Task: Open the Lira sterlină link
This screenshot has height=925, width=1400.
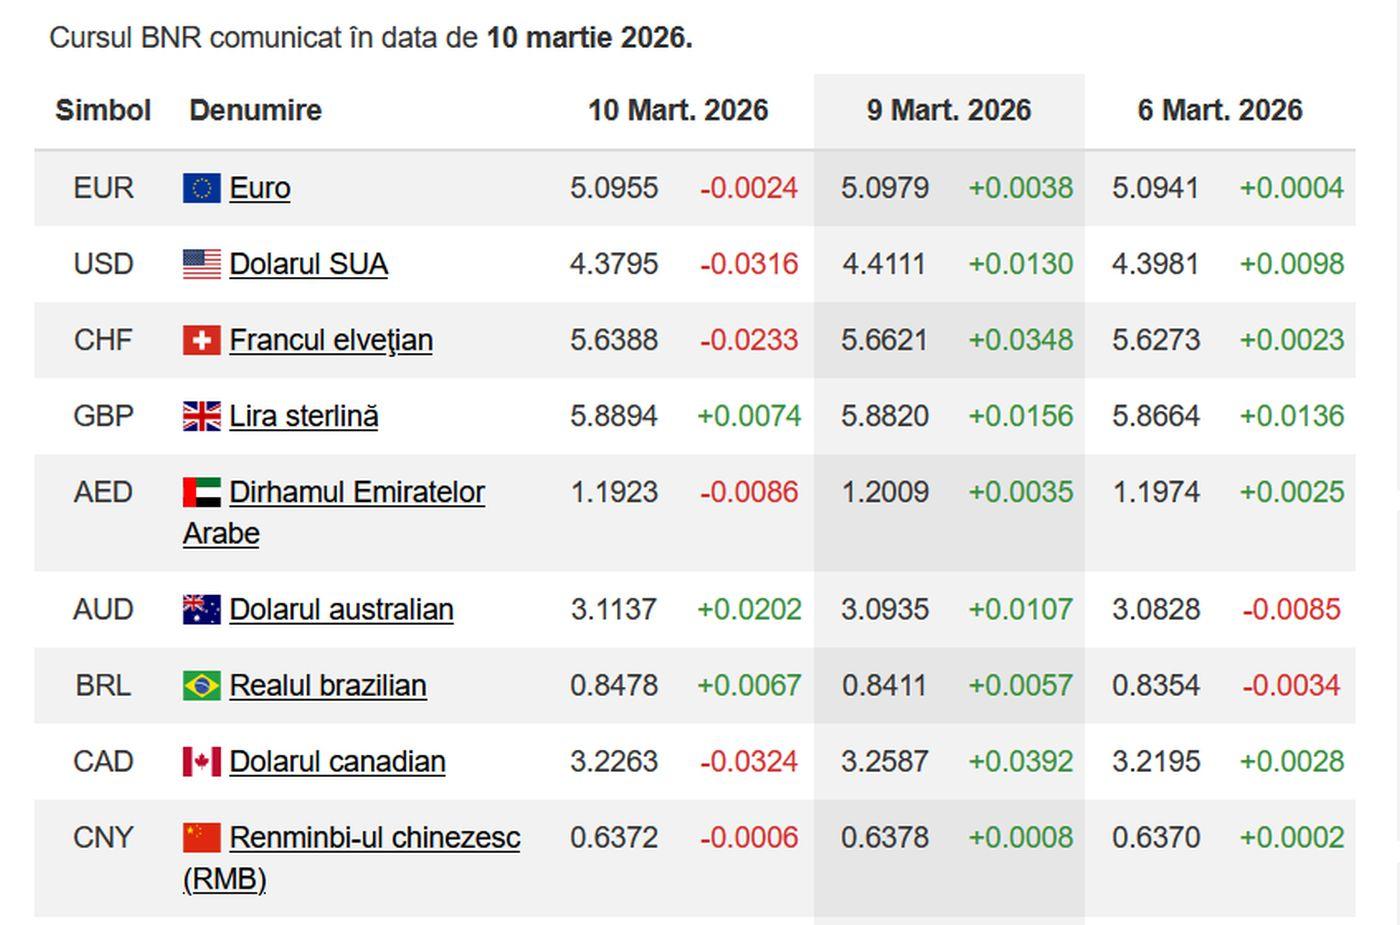Action: coord(304,416)
